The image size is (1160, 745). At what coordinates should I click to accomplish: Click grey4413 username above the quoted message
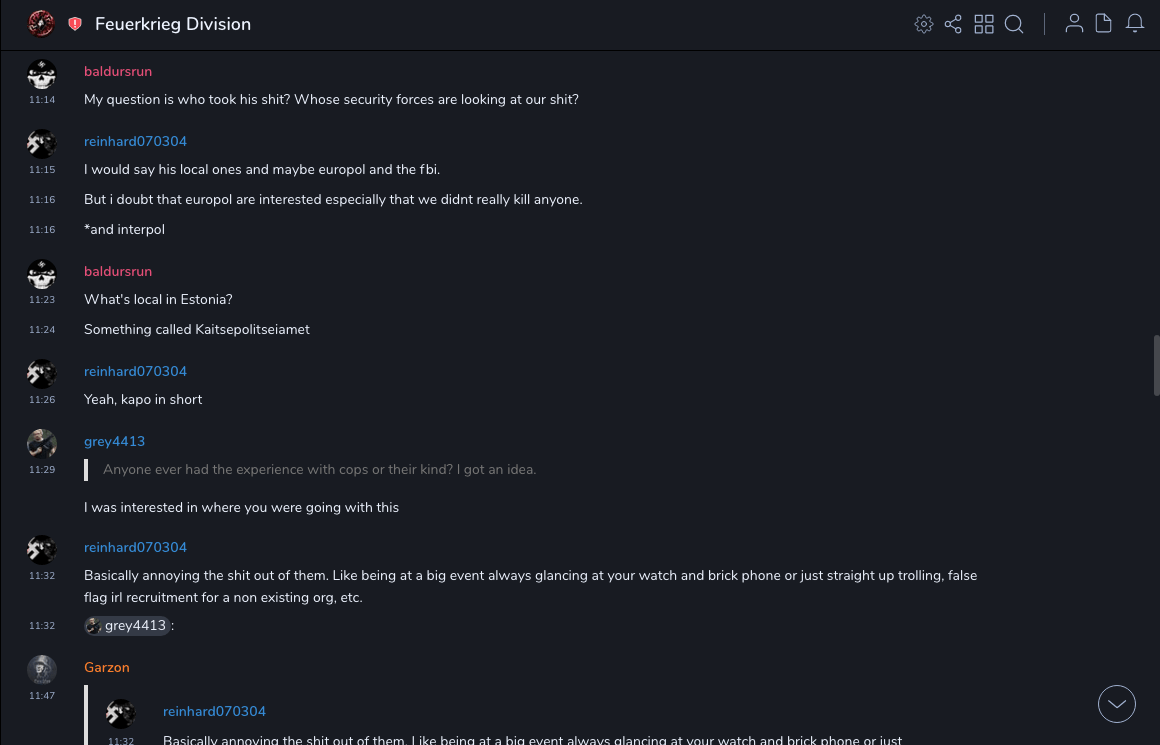112,441
